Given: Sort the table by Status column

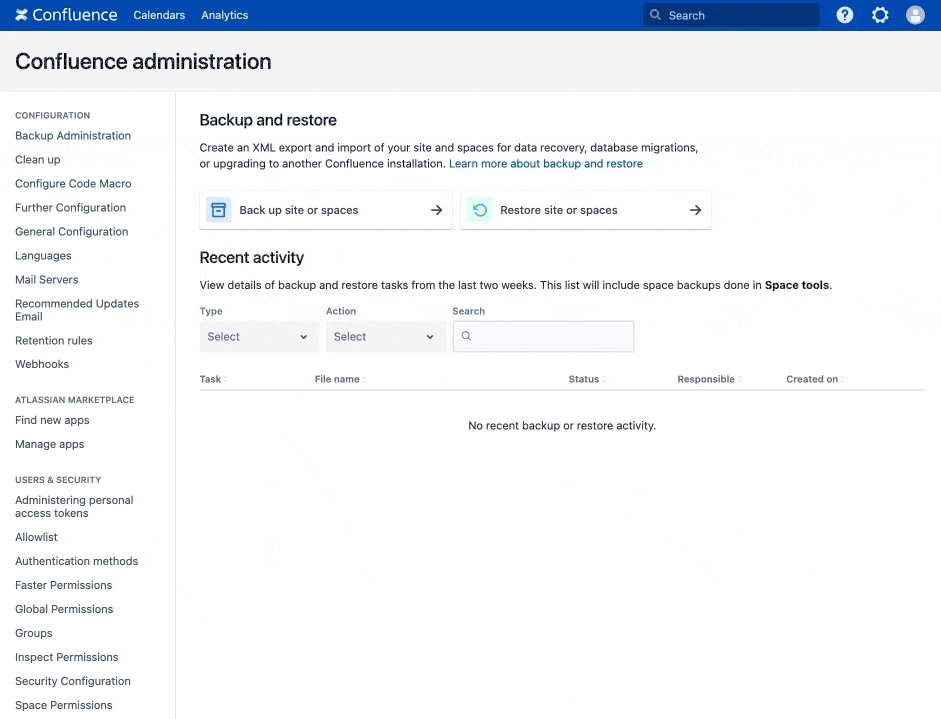Looking at the screenshot, I should tap(587, 379).
